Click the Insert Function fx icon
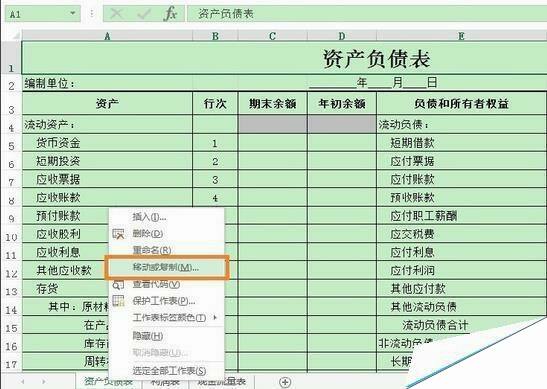This screenshot has width=547, height=389. click(x=171, y=14)
